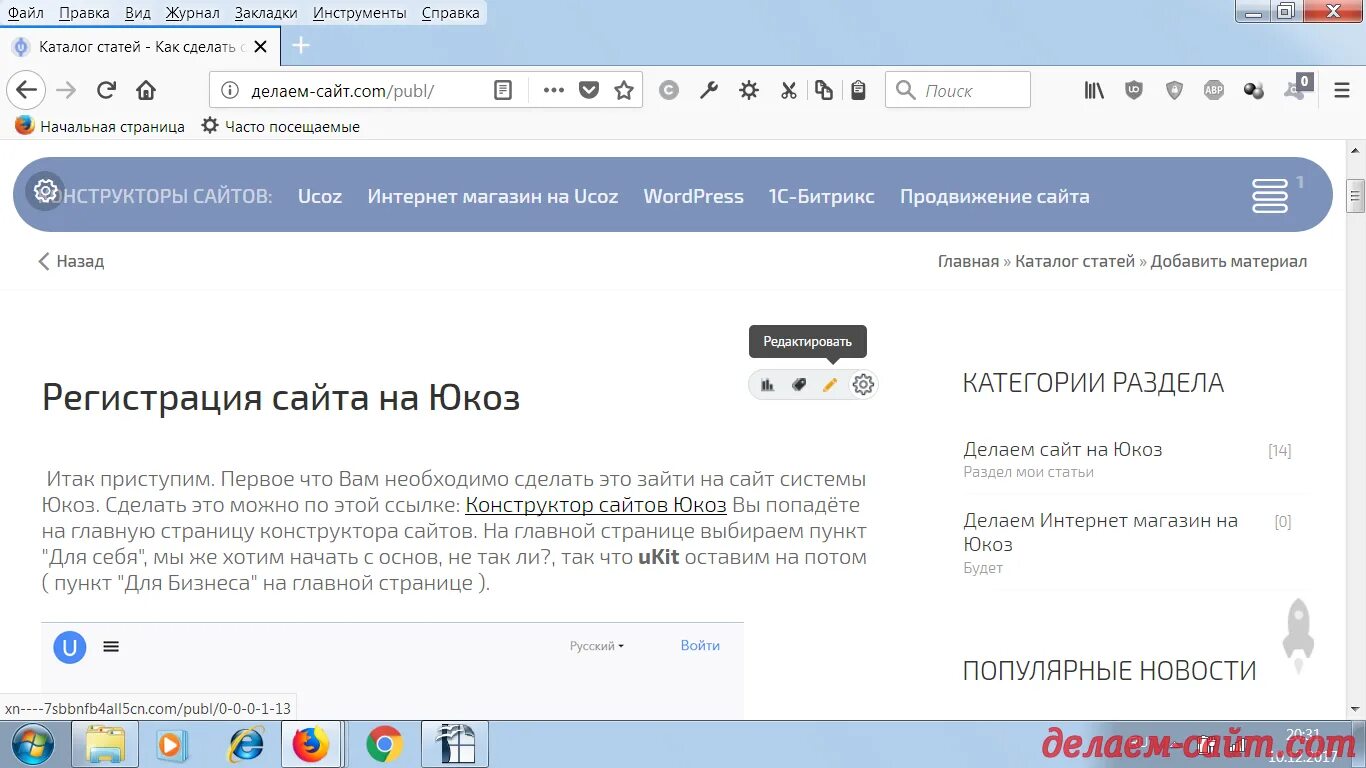This screenshot has height=768, width=1366.
Task: Show site information icon in address bar
Action: 230,91
